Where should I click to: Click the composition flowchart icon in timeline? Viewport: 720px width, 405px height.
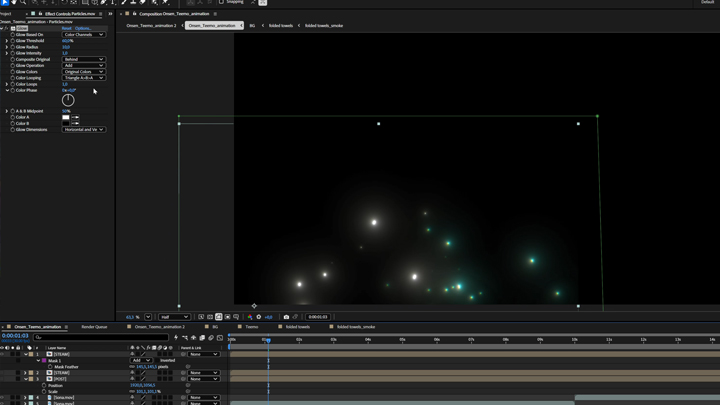[185, 338]
